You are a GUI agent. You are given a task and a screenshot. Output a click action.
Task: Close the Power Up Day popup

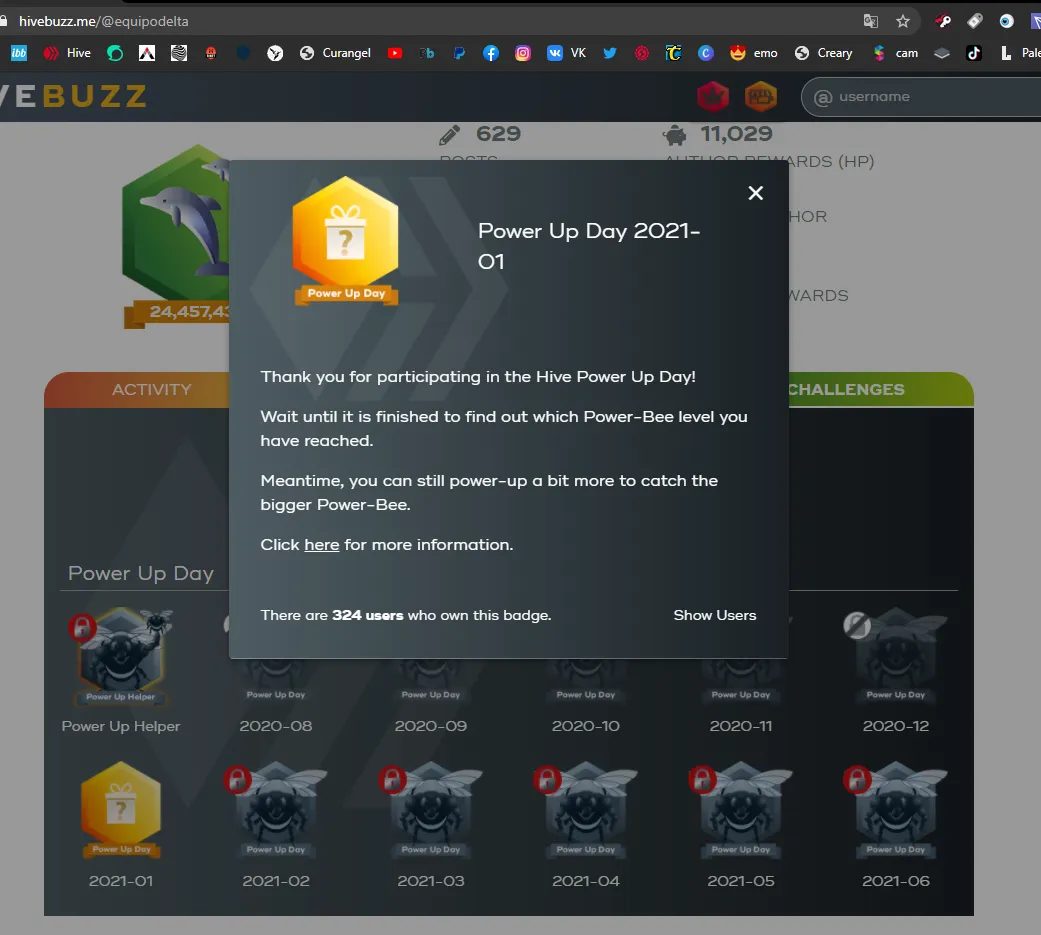point(756,193)
